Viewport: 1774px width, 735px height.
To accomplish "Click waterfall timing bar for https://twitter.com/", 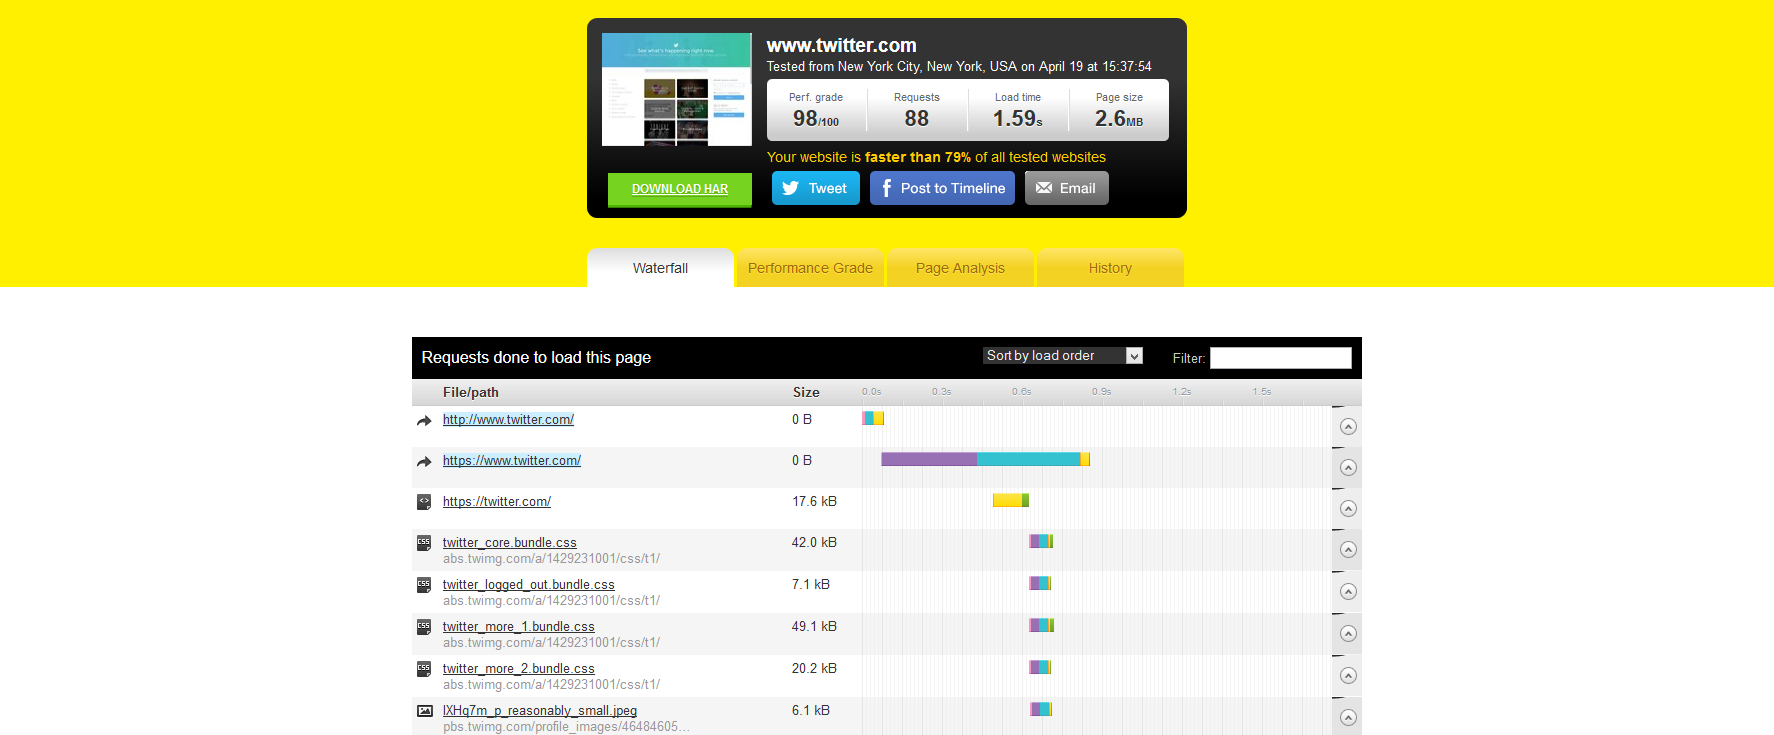I will pos(1011,500).
